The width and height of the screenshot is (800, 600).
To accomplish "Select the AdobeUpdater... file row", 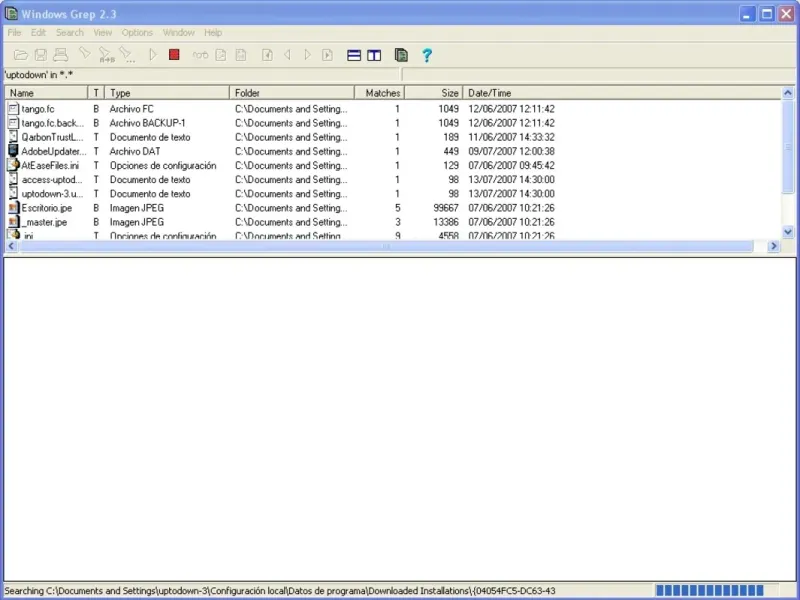I will tap(393, 152).
